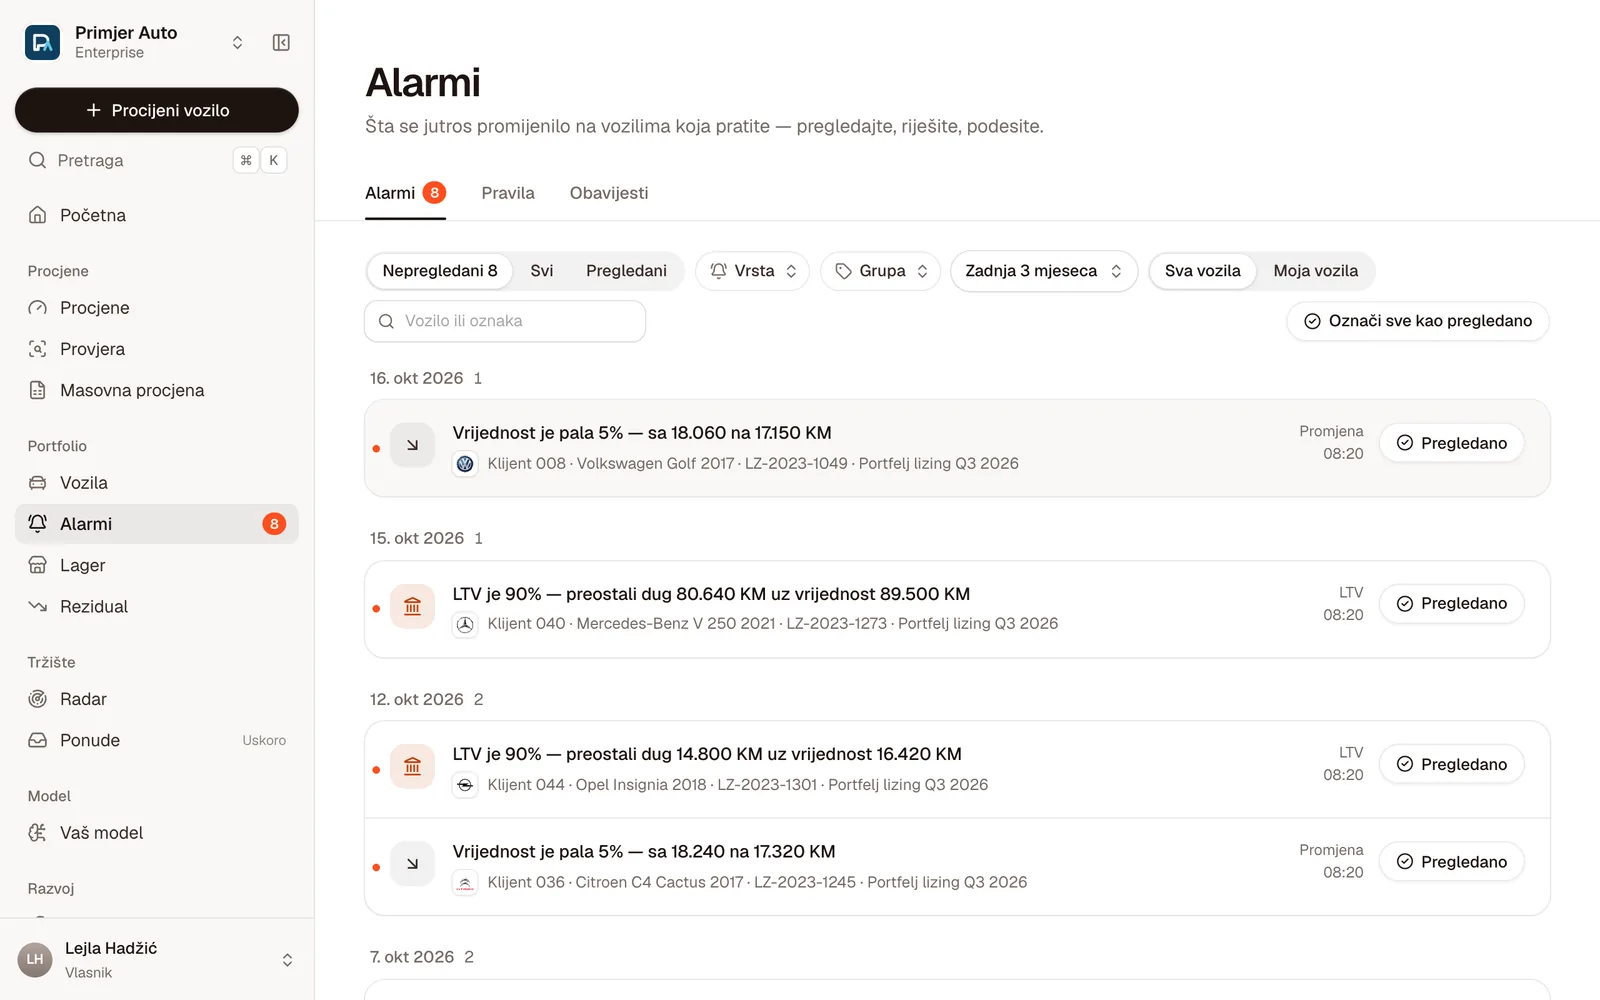Switch to the Obavijesti tab
Image resolution: width=1600 pixels, height=1000 pixels.
[609, 193]
